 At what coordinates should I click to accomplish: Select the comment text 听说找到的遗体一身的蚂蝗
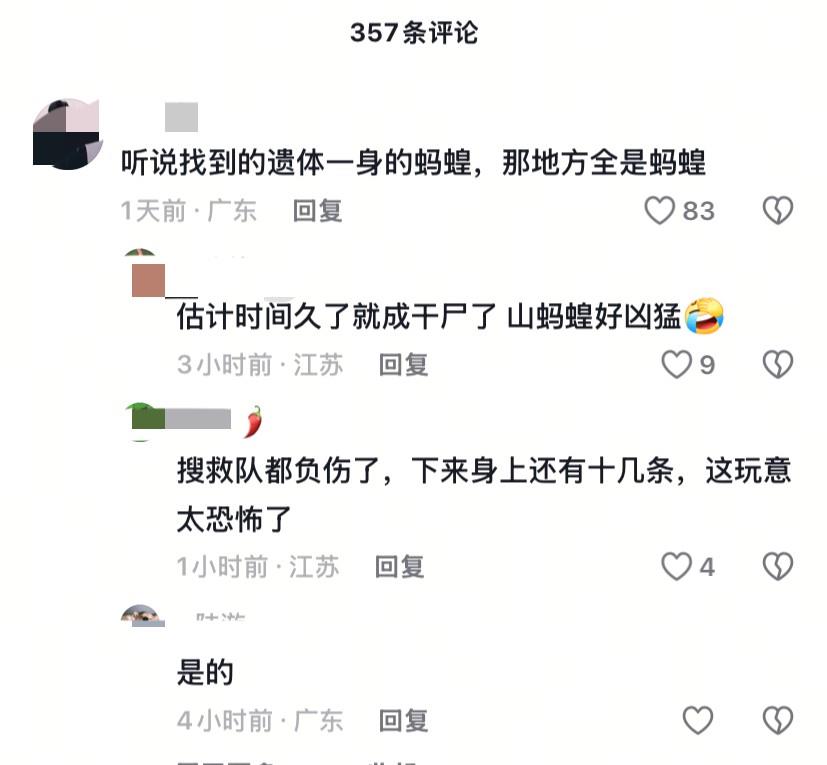pyautogui.click(x=296, y=162)
